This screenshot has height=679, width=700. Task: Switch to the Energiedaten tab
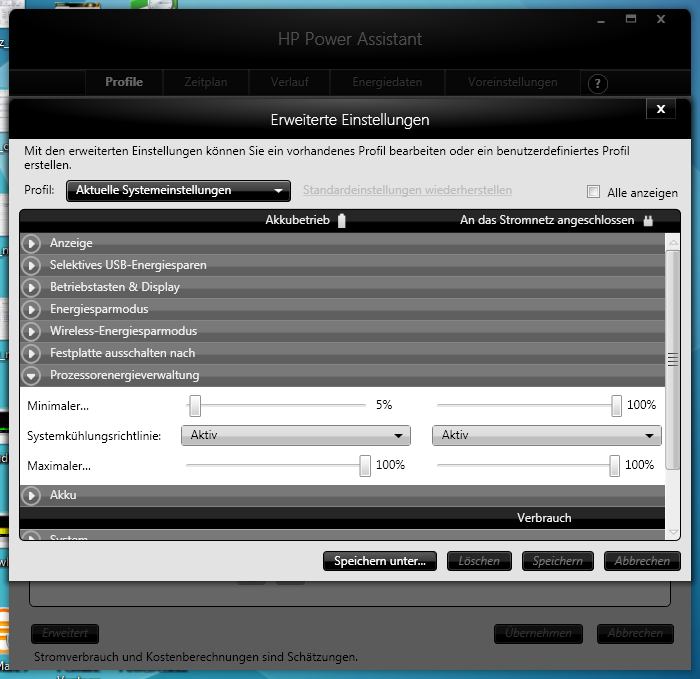(387, 82)
